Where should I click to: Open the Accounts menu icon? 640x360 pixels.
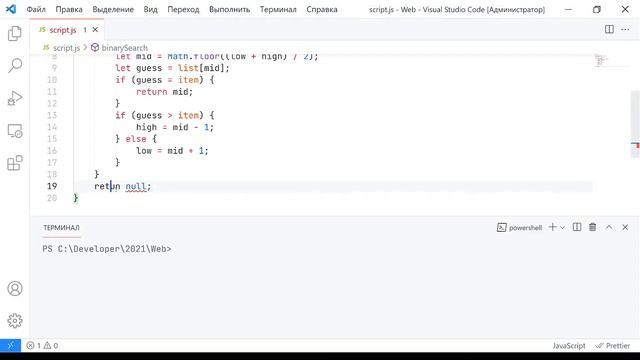pyautogui.click(x=15, y=289)
